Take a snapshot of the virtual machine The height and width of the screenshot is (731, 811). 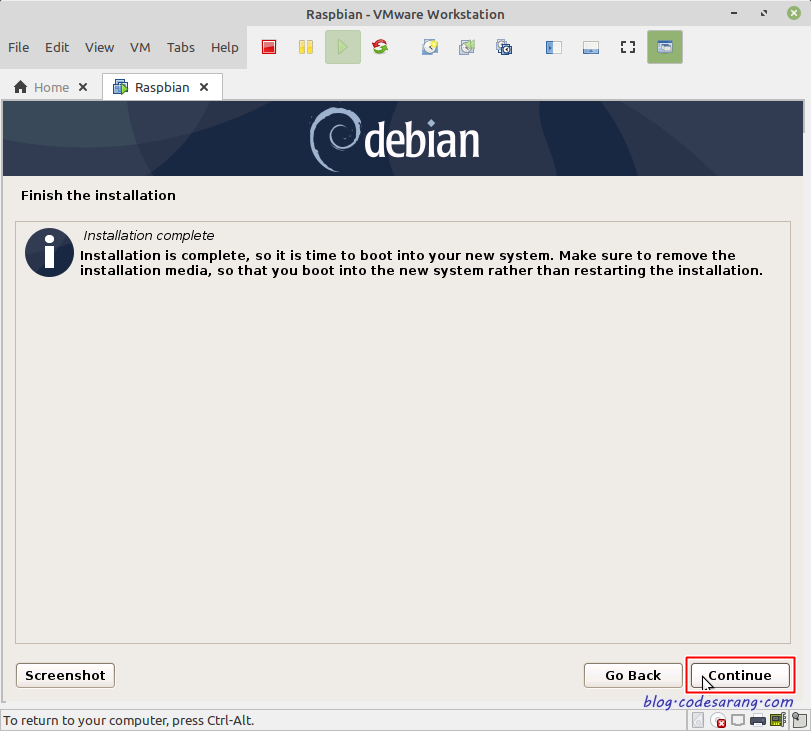(x=430, y=47)
